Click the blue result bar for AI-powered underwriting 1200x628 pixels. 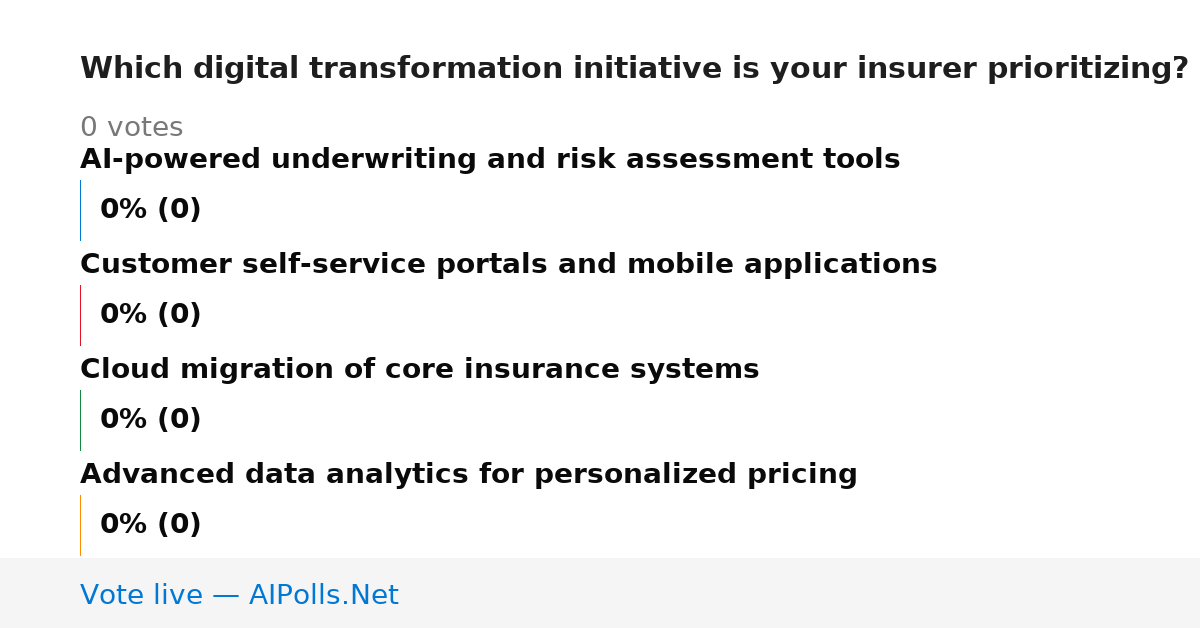tap(80, 210)
